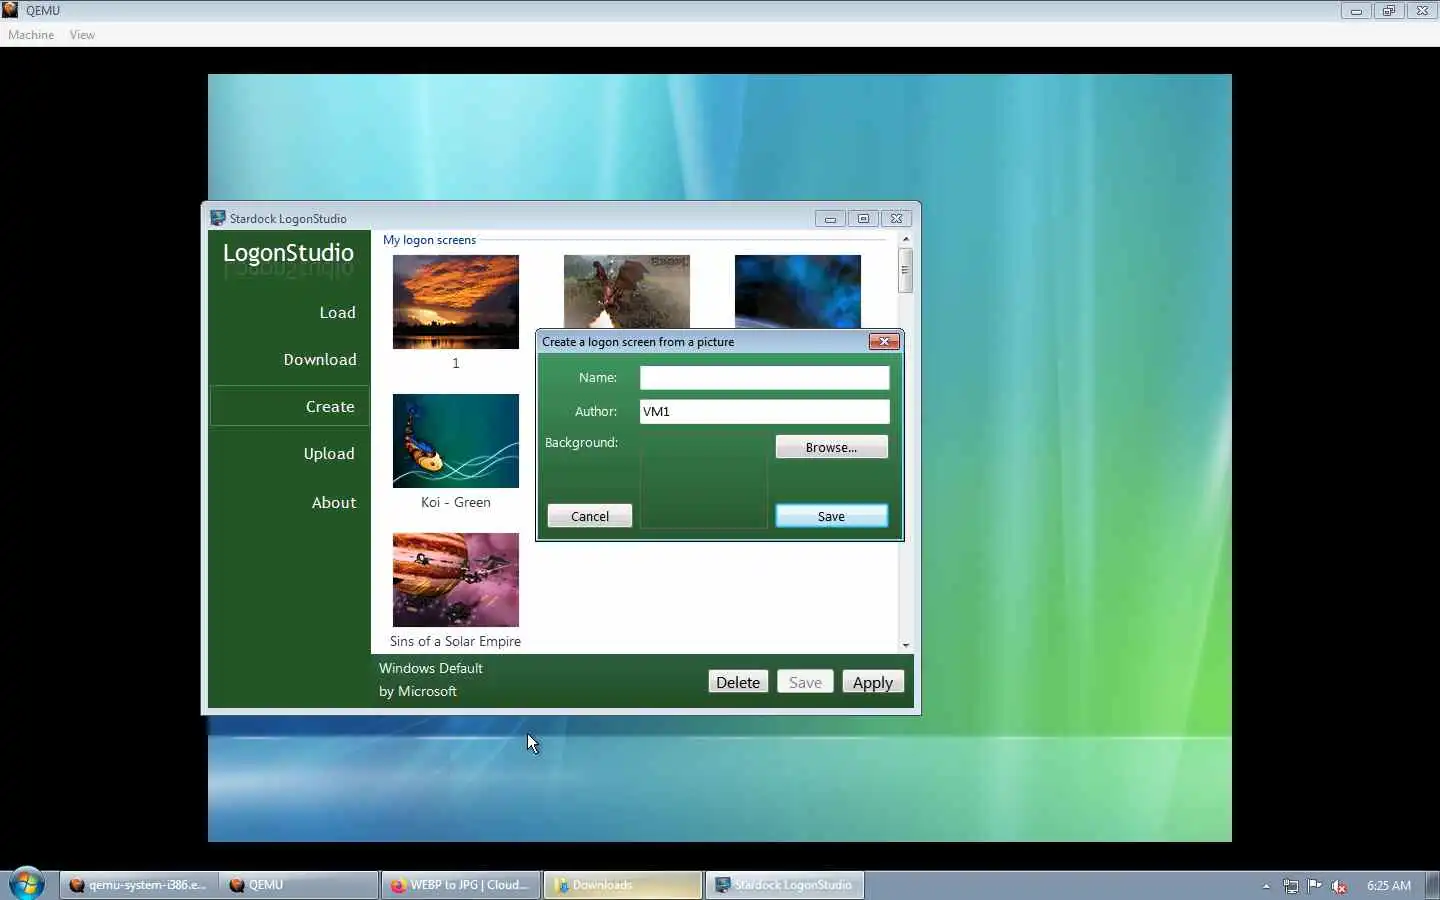Open the QEMU View menu
This screenshot has width=1440, height=900.
pyautogui.click(x=82, y=35)
